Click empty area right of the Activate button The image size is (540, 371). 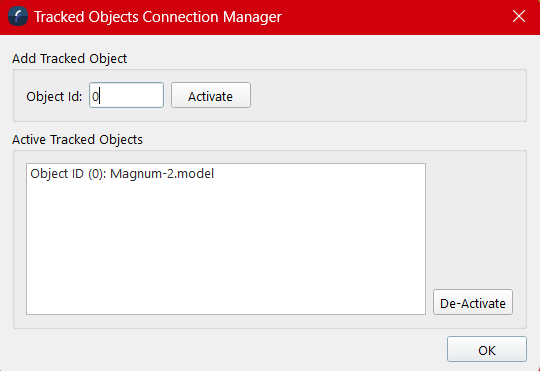(x=386, y=95)
